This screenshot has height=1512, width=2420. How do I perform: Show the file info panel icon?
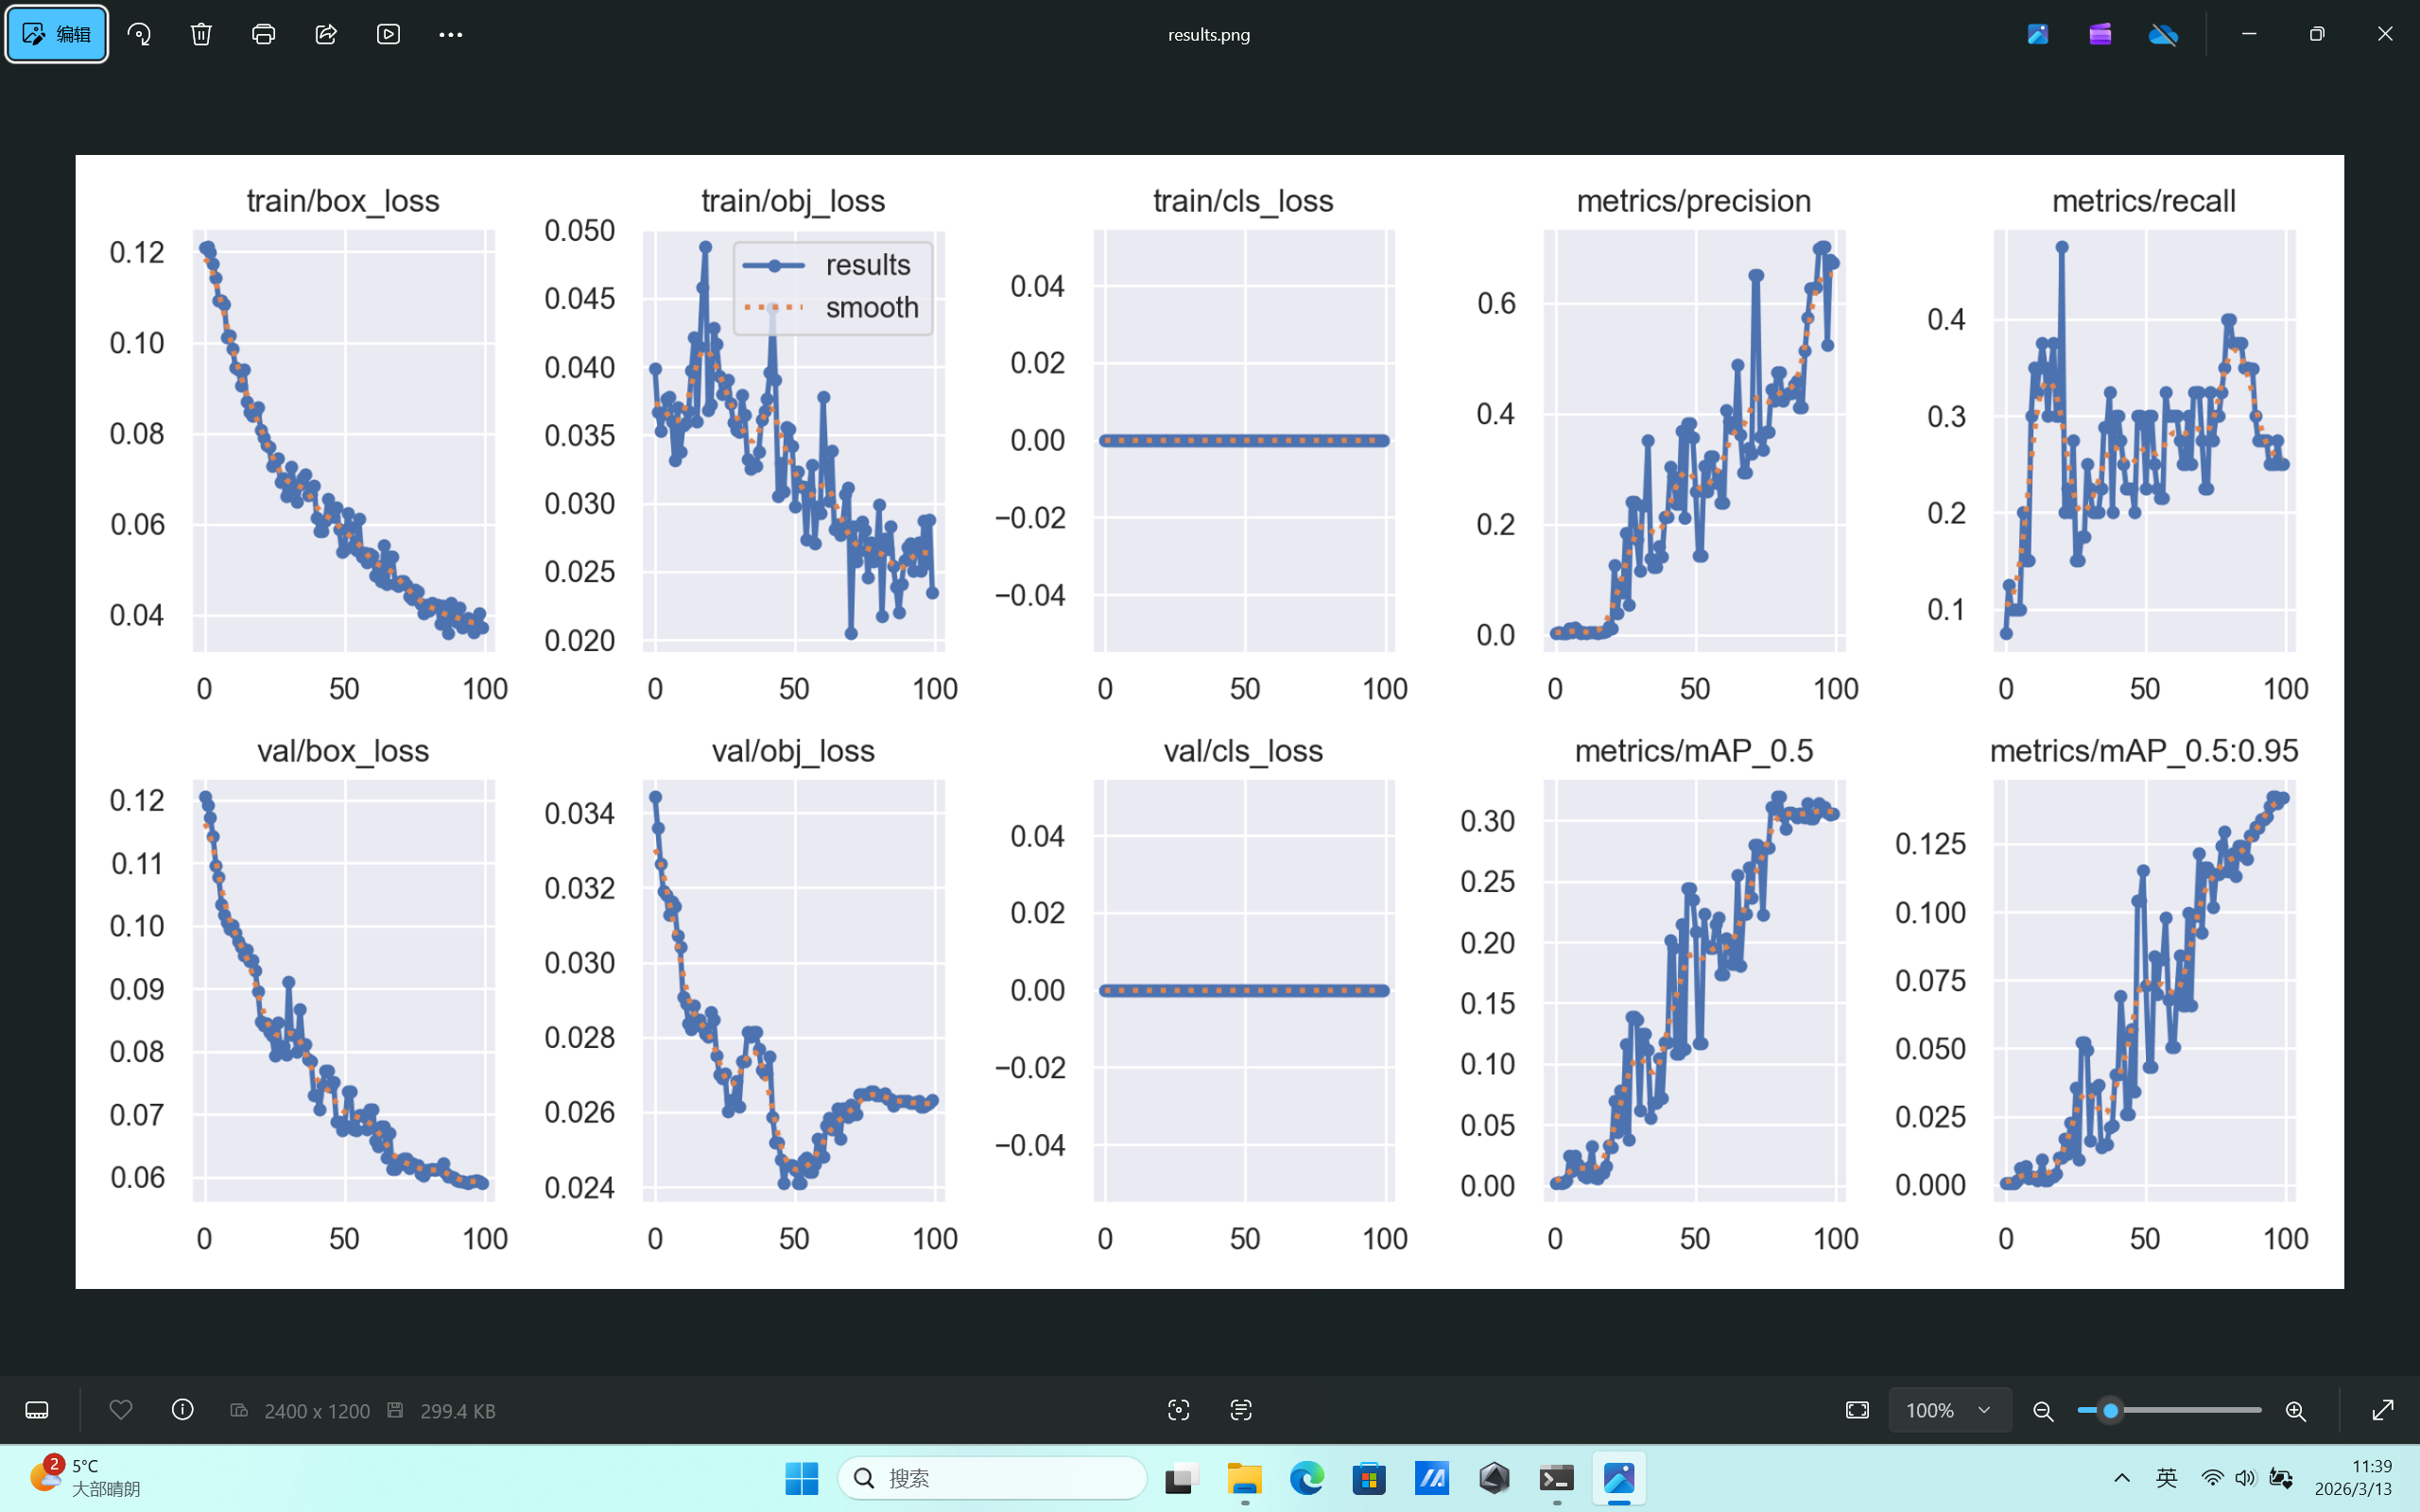pos(182,1410)
